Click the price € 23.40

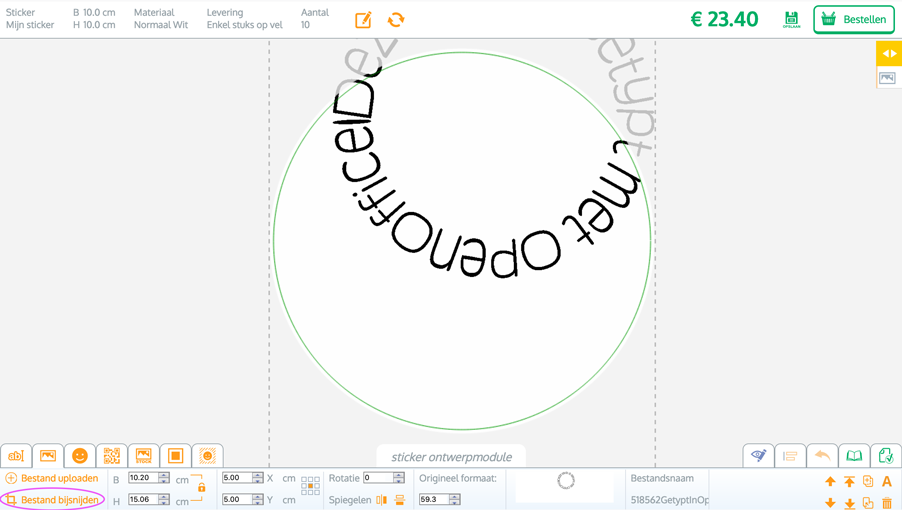(724, 20)
